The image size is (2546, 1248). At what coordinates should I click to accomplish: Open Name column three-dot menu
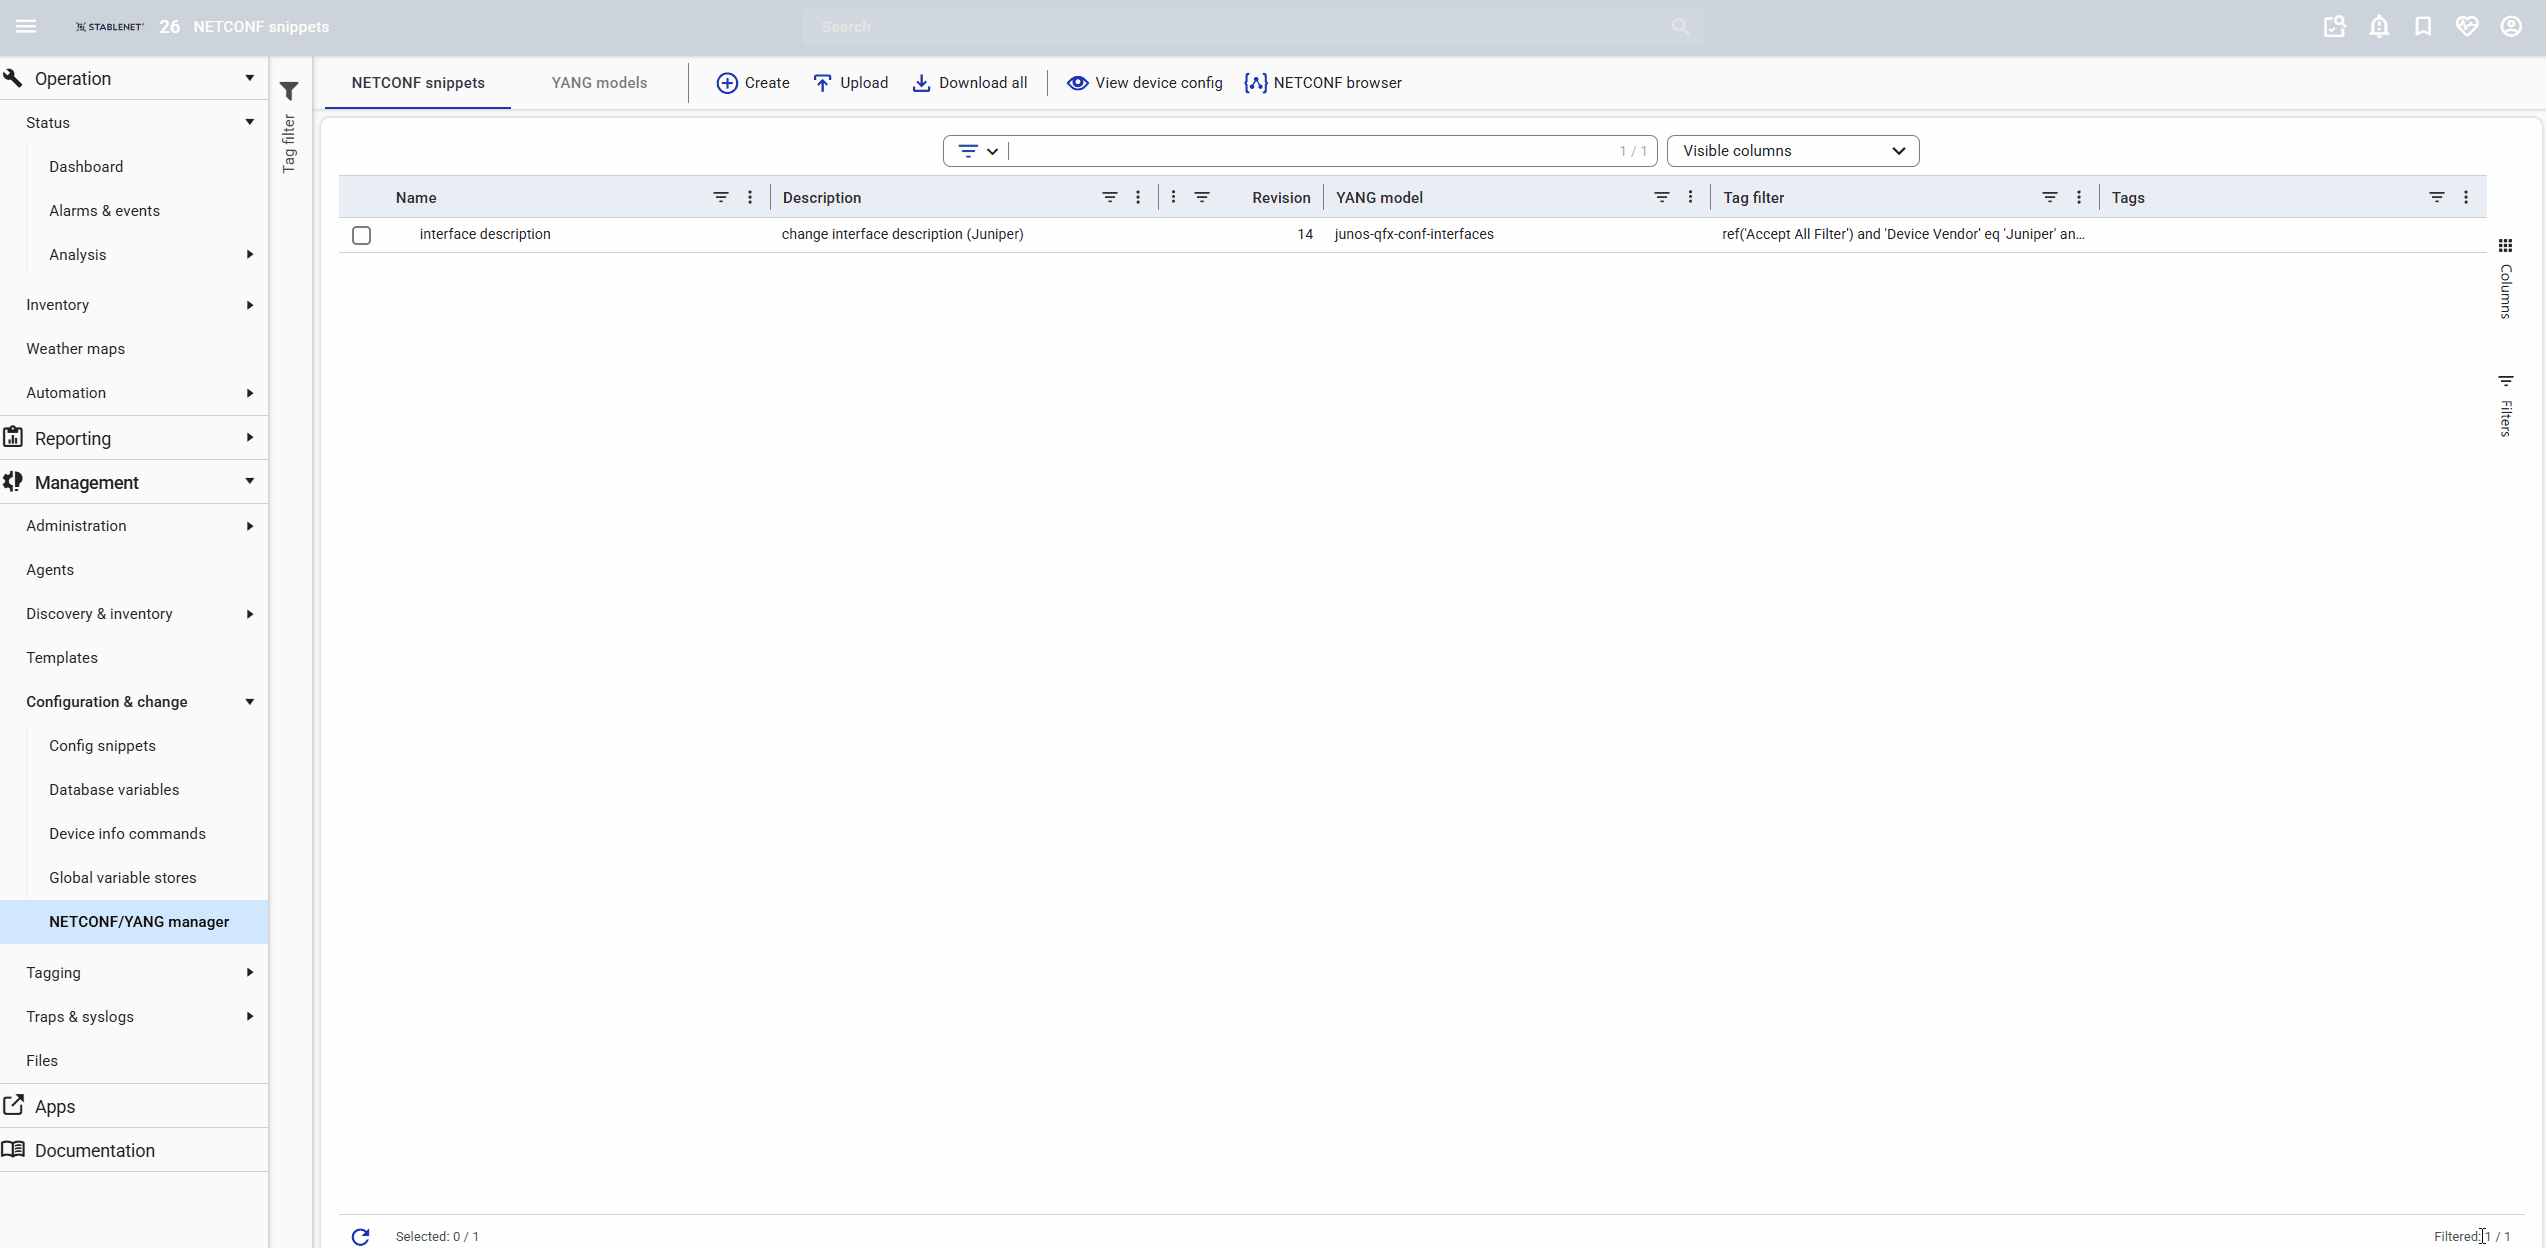tap(750, 198)
